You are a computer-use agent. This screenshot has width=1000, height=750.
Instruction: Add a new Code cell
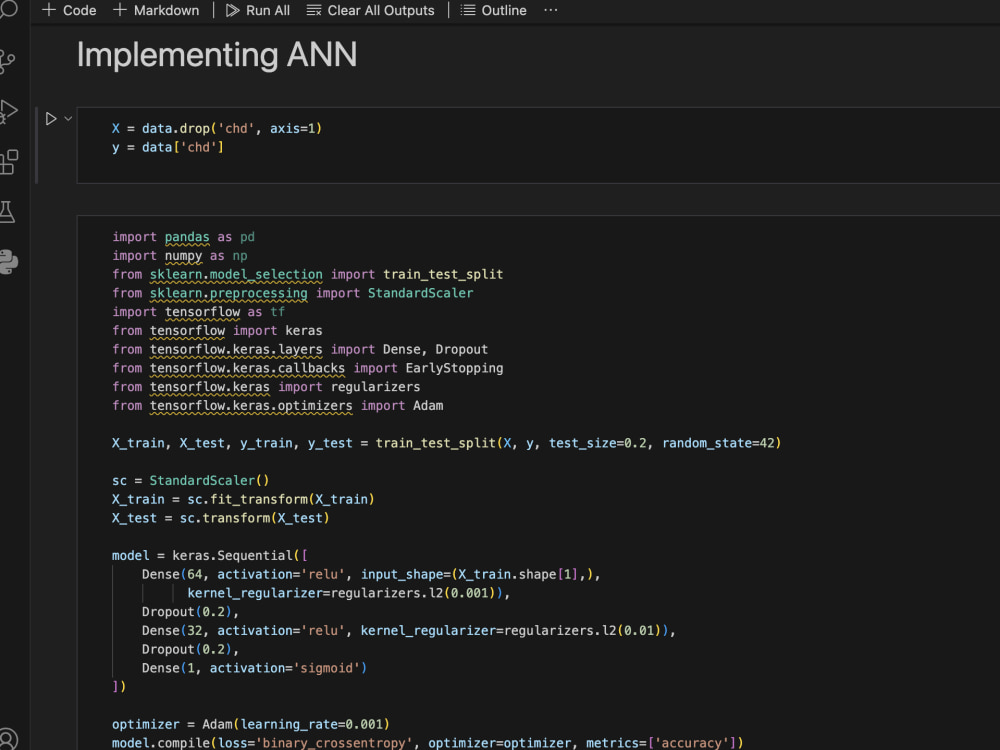69,10
